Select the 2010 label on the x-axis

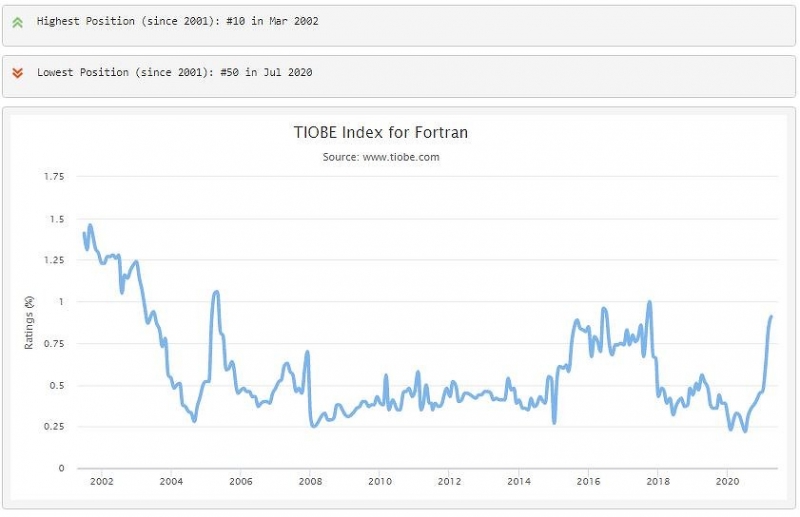coord(379,482)
